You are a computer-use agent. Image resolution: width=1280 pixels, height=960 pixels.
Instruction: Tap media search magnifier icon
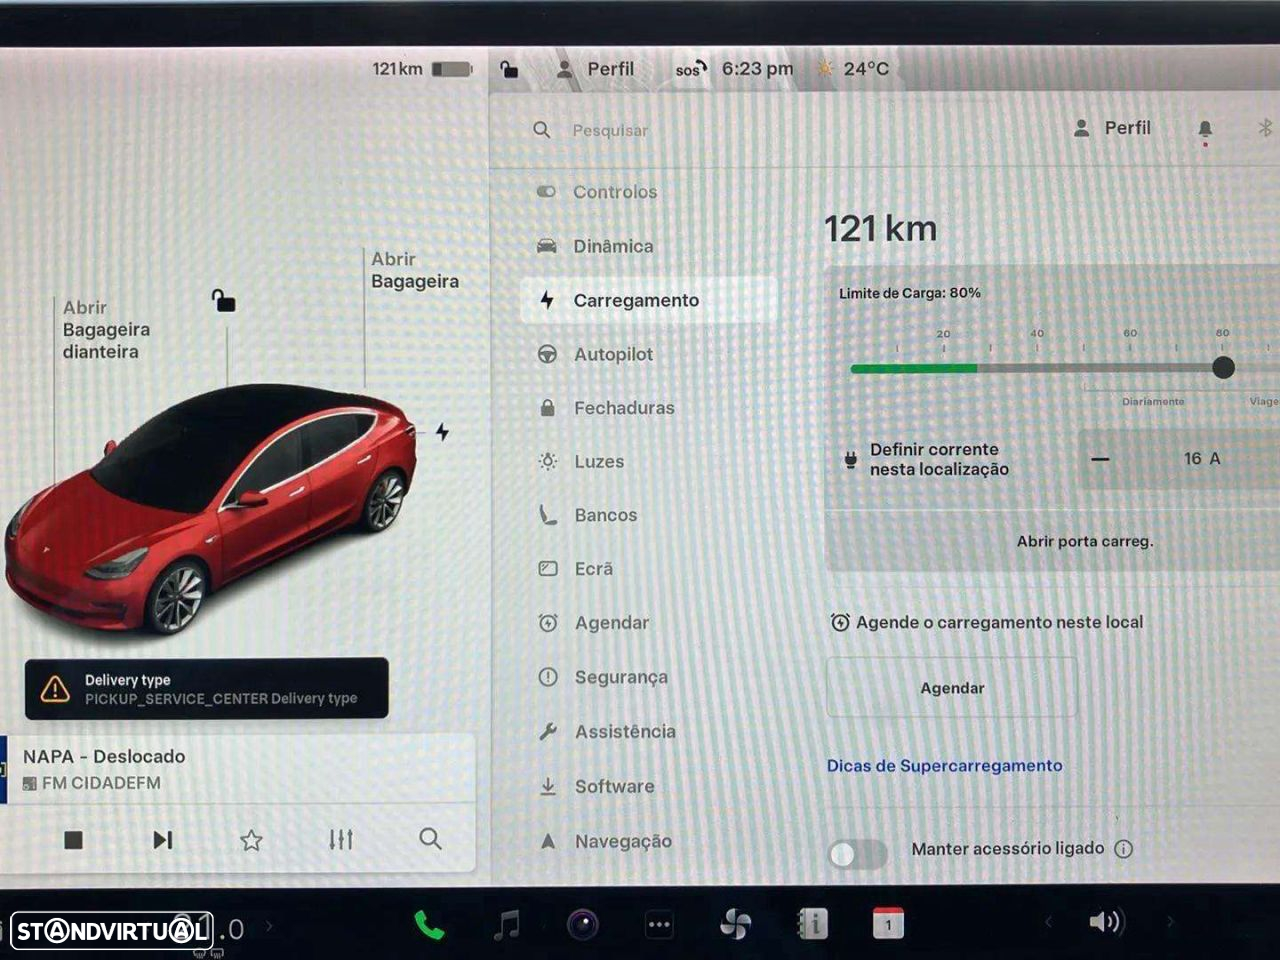point(430,839)
